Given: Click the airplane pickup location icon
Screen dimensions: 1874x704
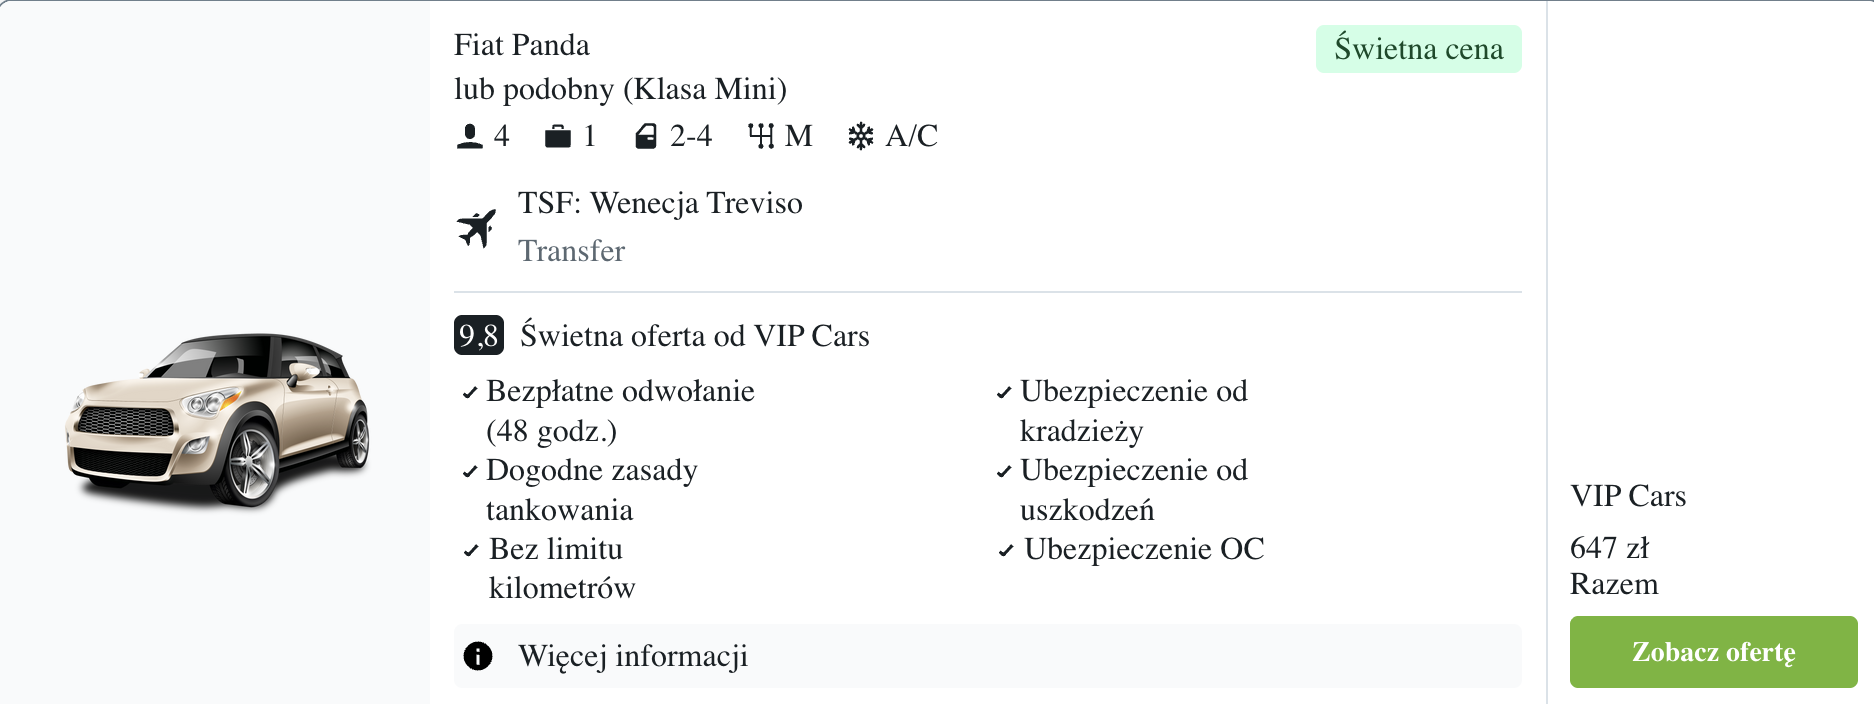Looking at the screenshot, I should [x=477, y=227].
